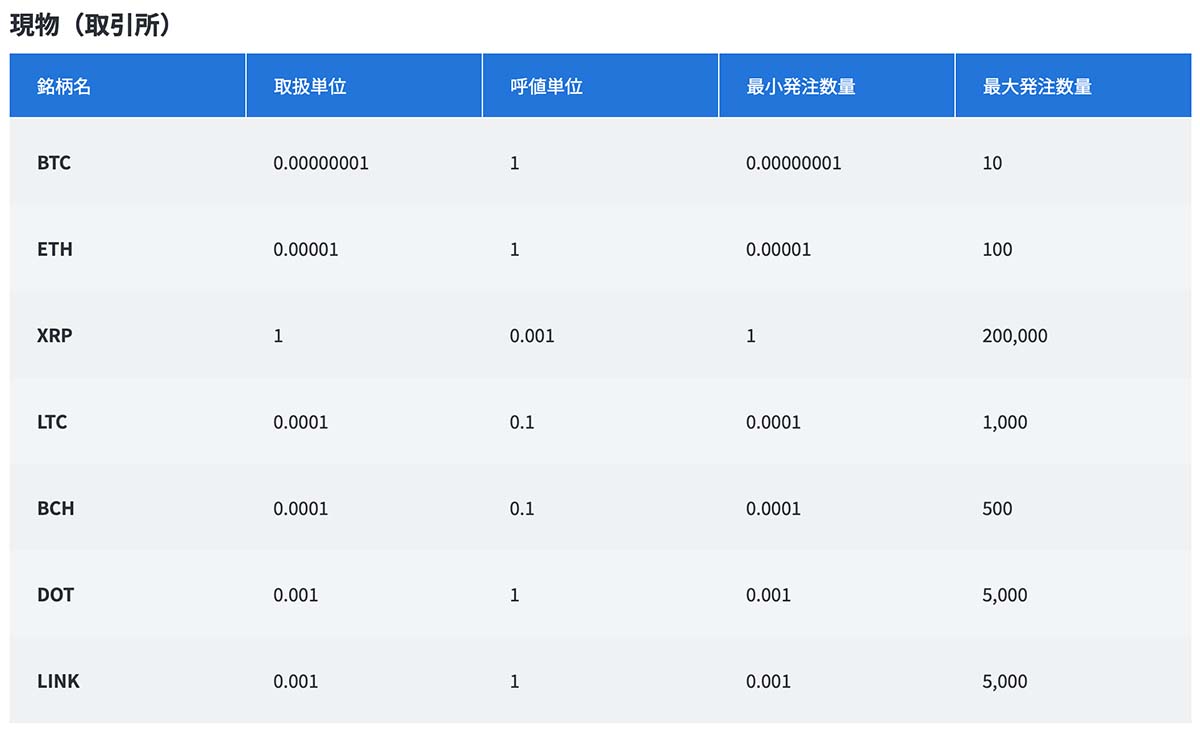Click LINK's 最大発注数量 value 5,000
Image resolution: width=1200 pixels, height=731 pixels.
(1005, 681)
